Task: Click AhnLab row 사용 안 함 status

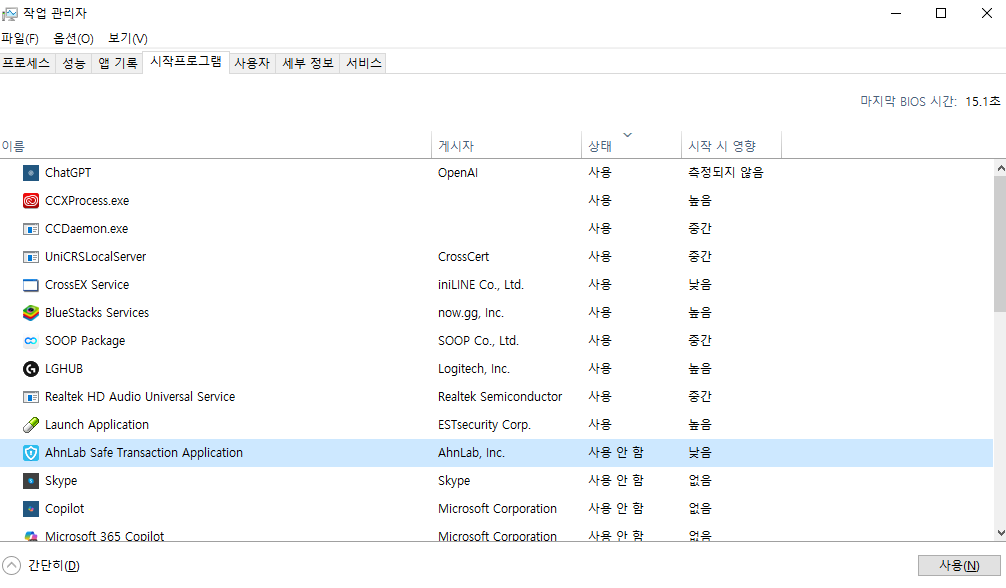Action: click(616, 453)
